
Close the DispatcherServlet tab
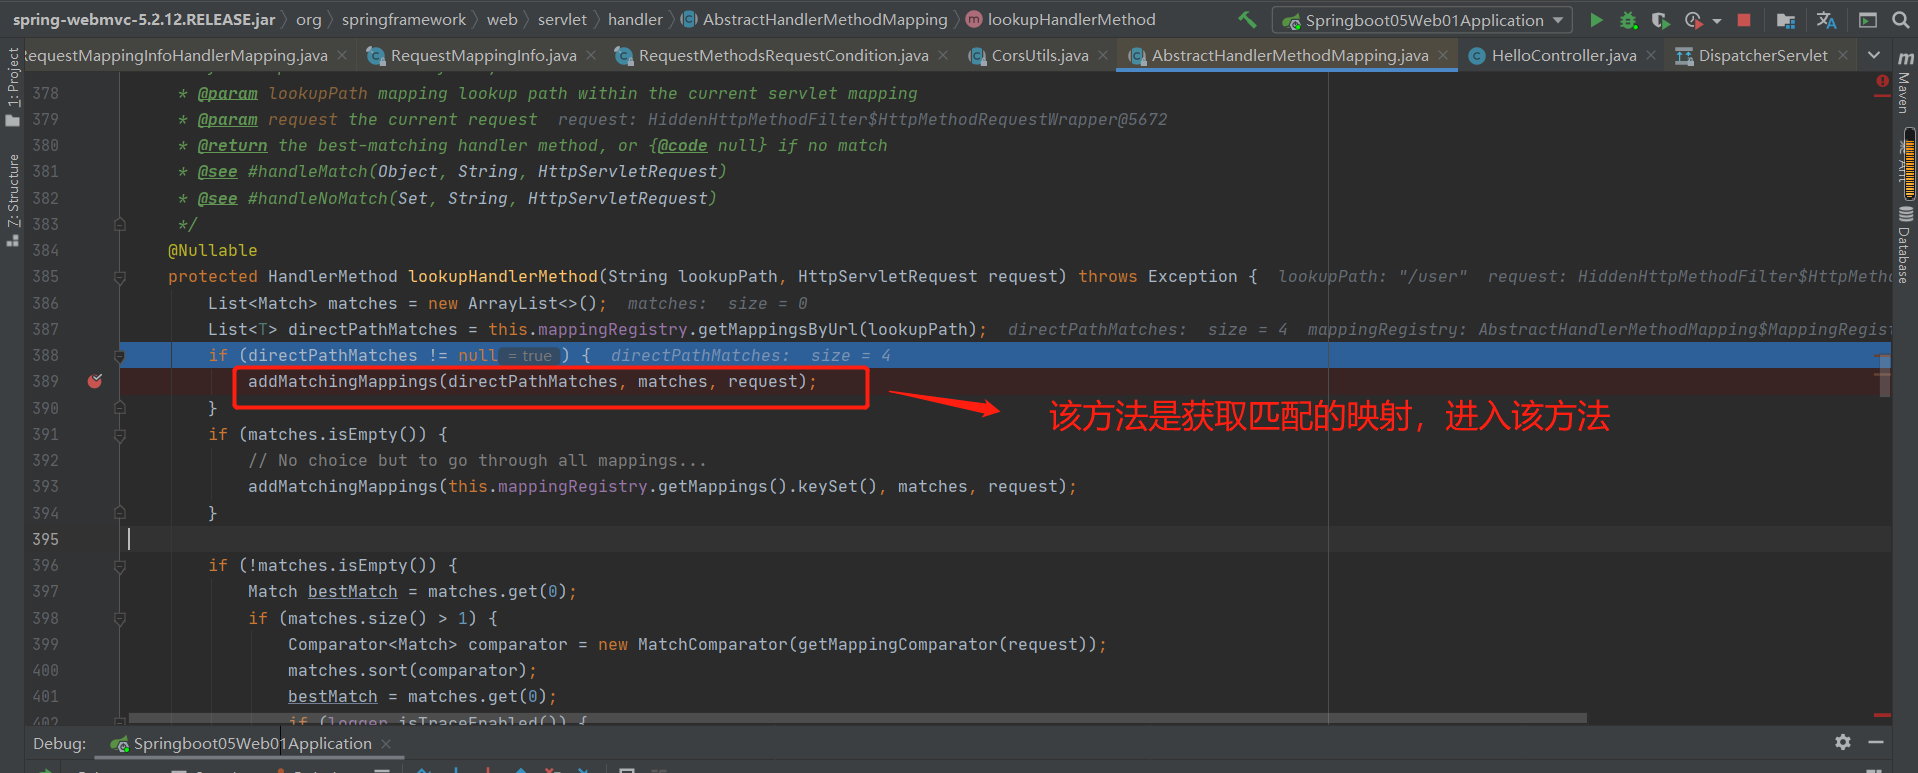pos(1843,55)
